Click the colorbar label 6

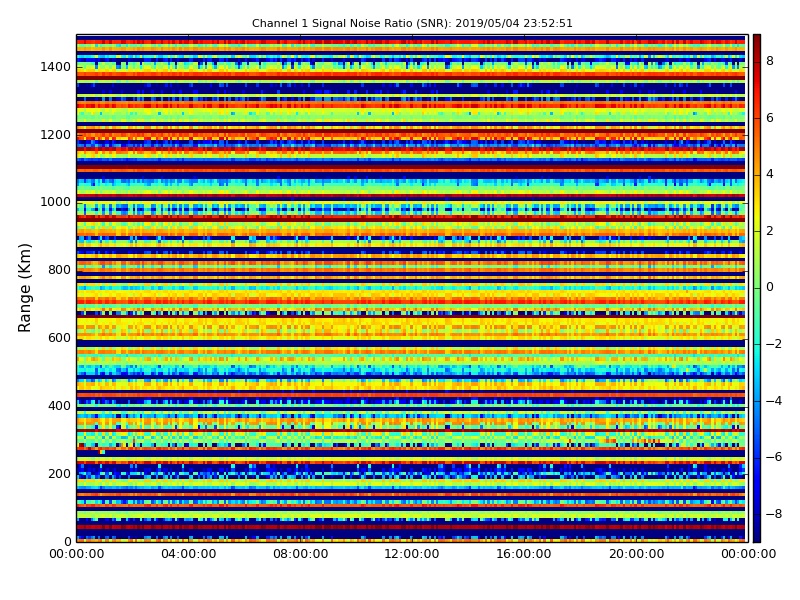[770, 118]
